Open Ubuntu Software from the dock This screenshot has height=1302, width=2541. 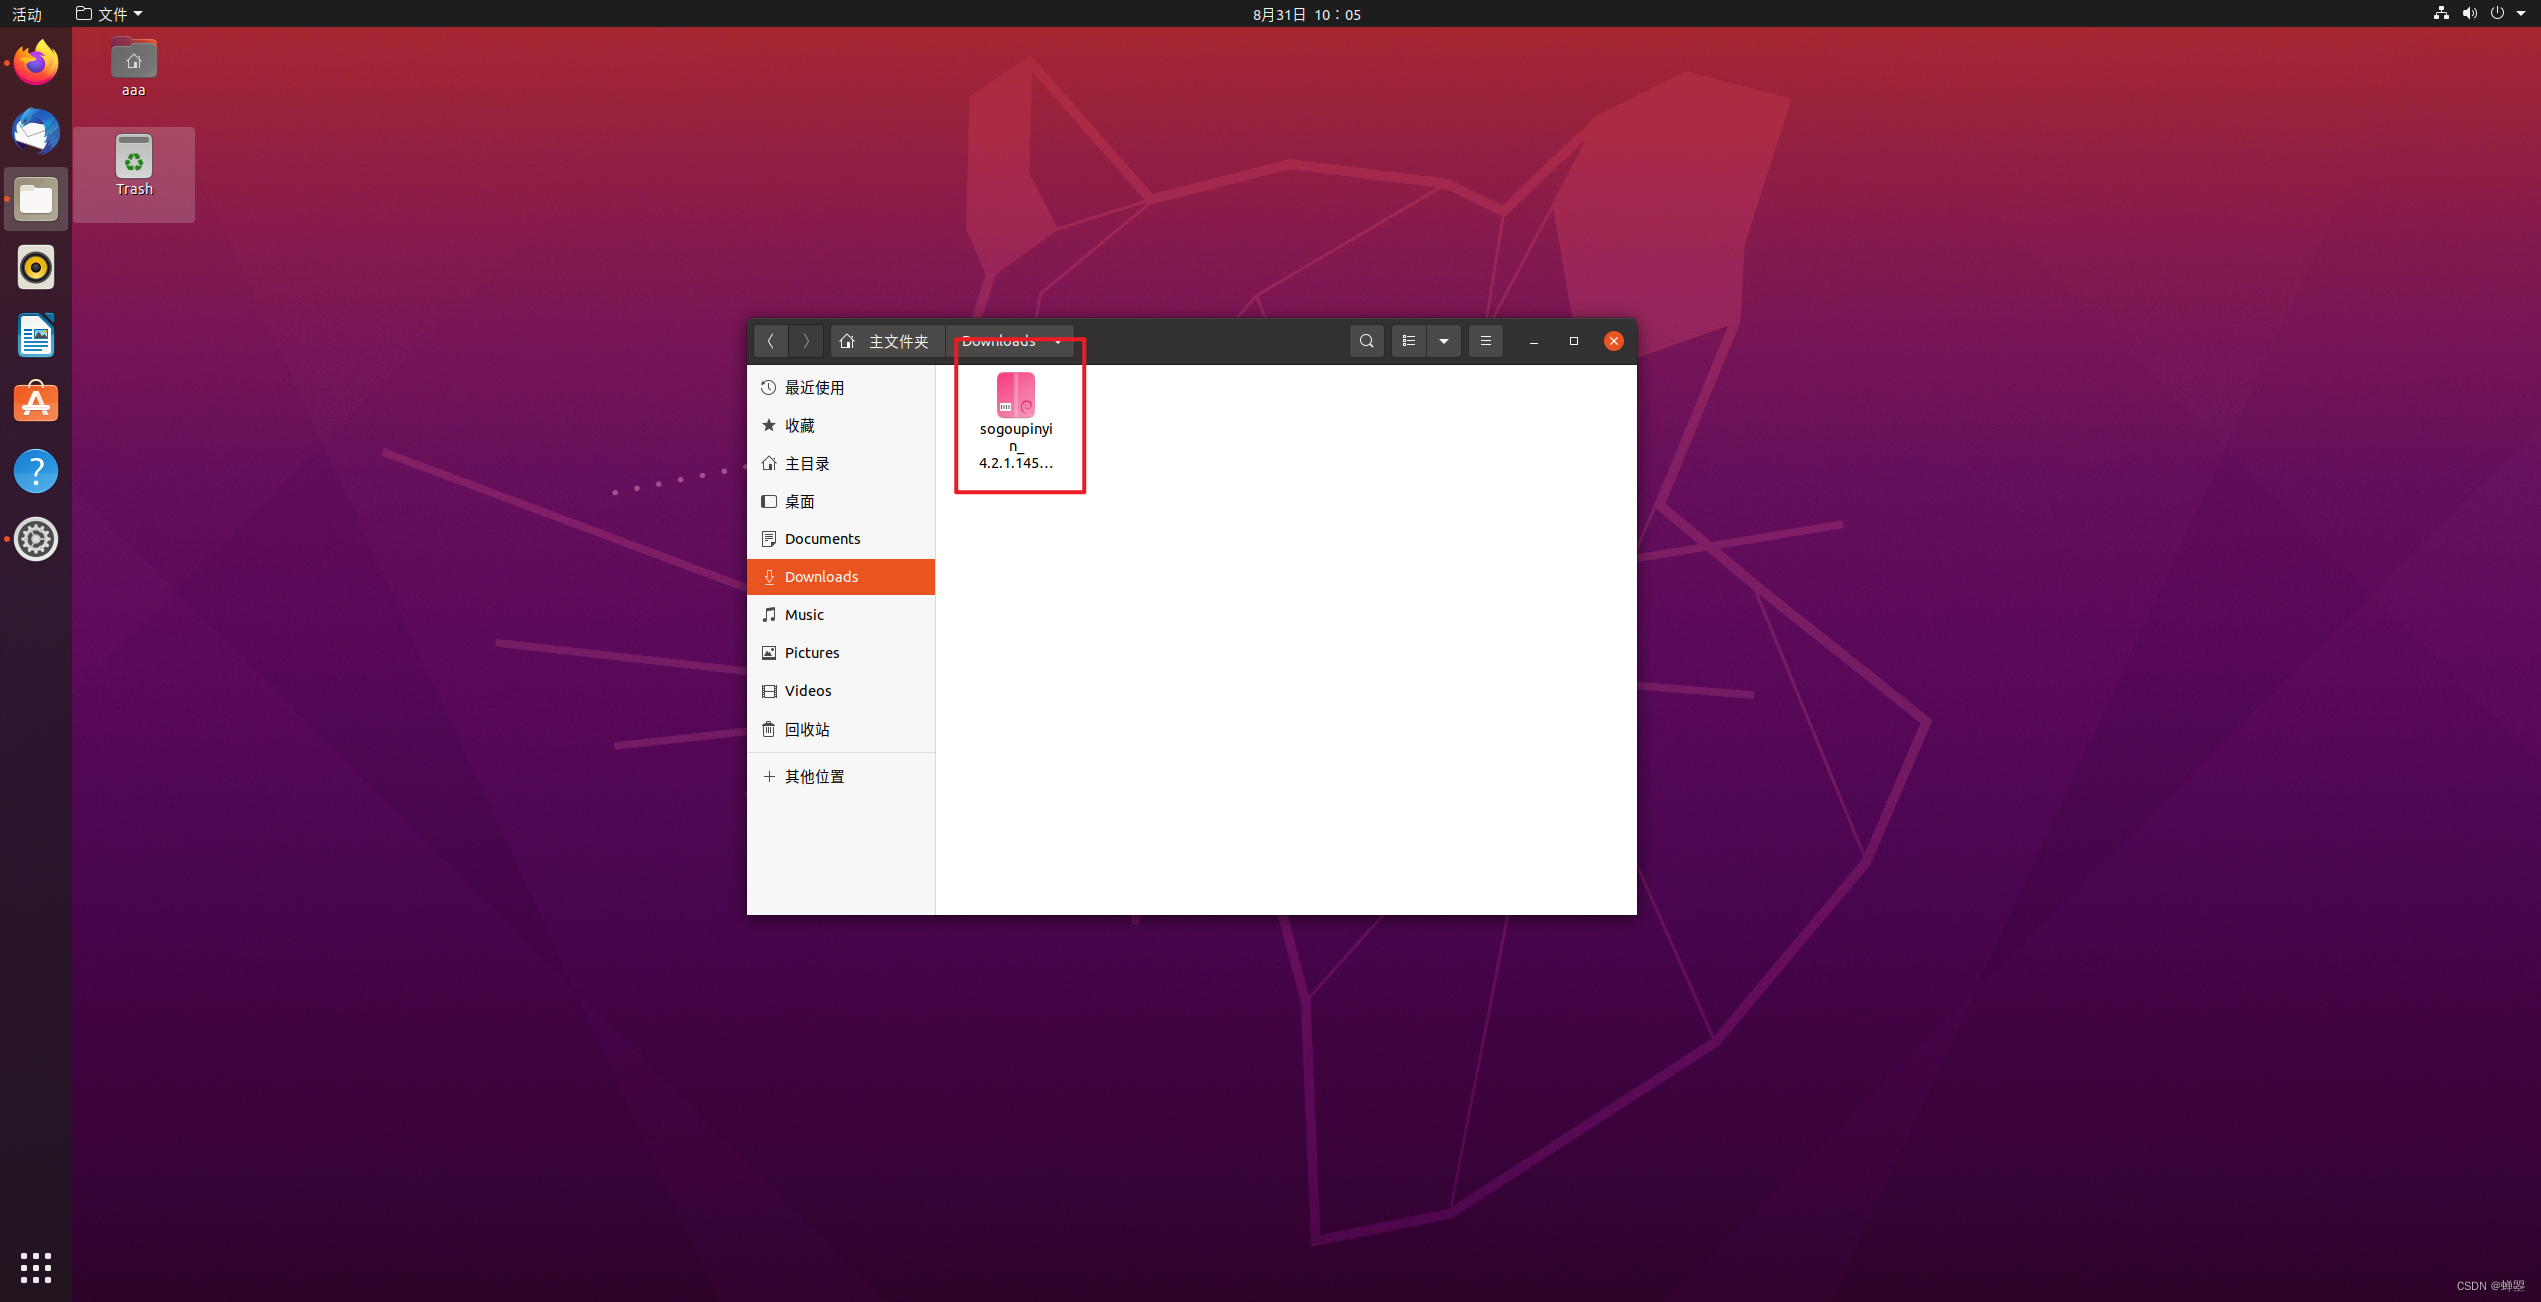(x=36, y=403)
